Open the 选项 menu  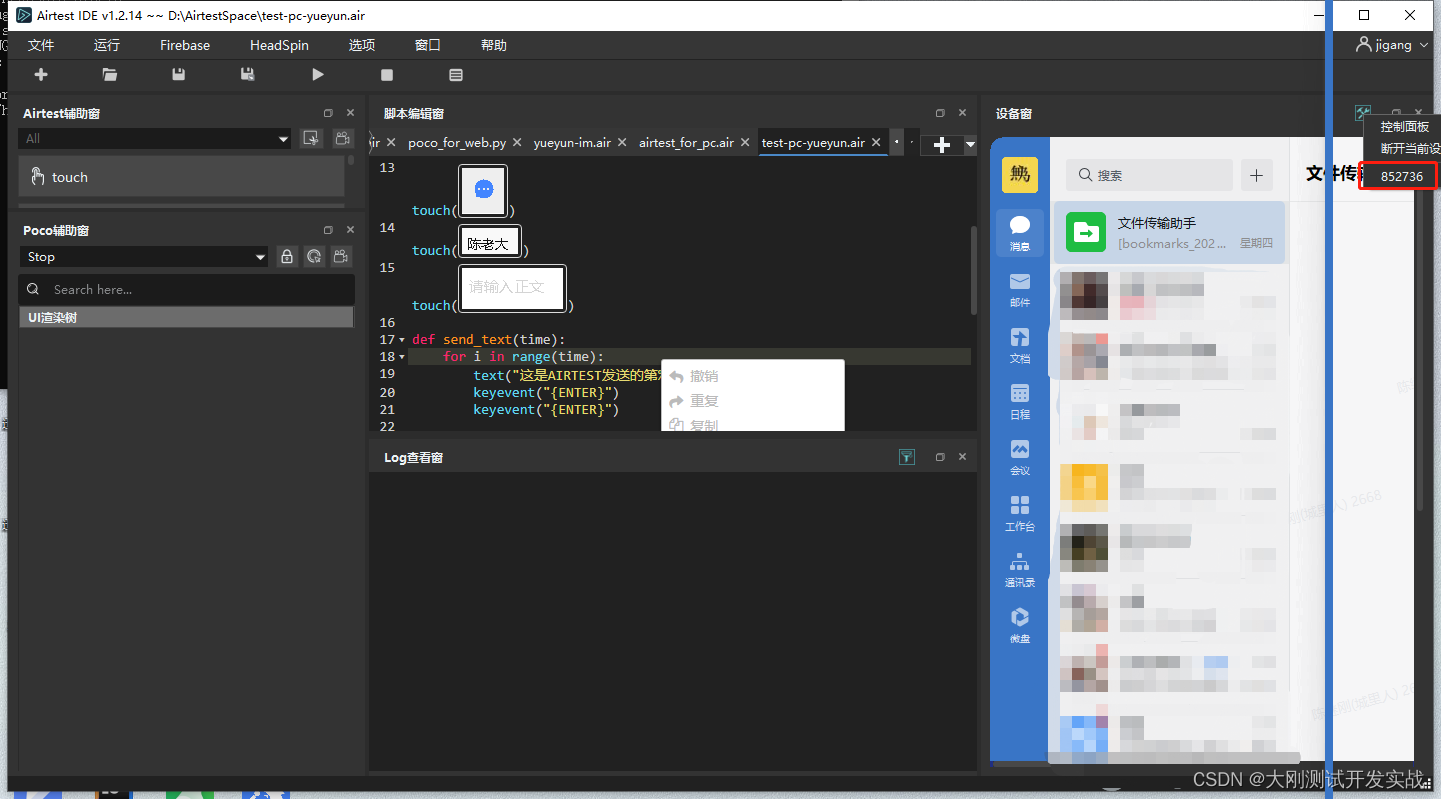coord(362,45)
